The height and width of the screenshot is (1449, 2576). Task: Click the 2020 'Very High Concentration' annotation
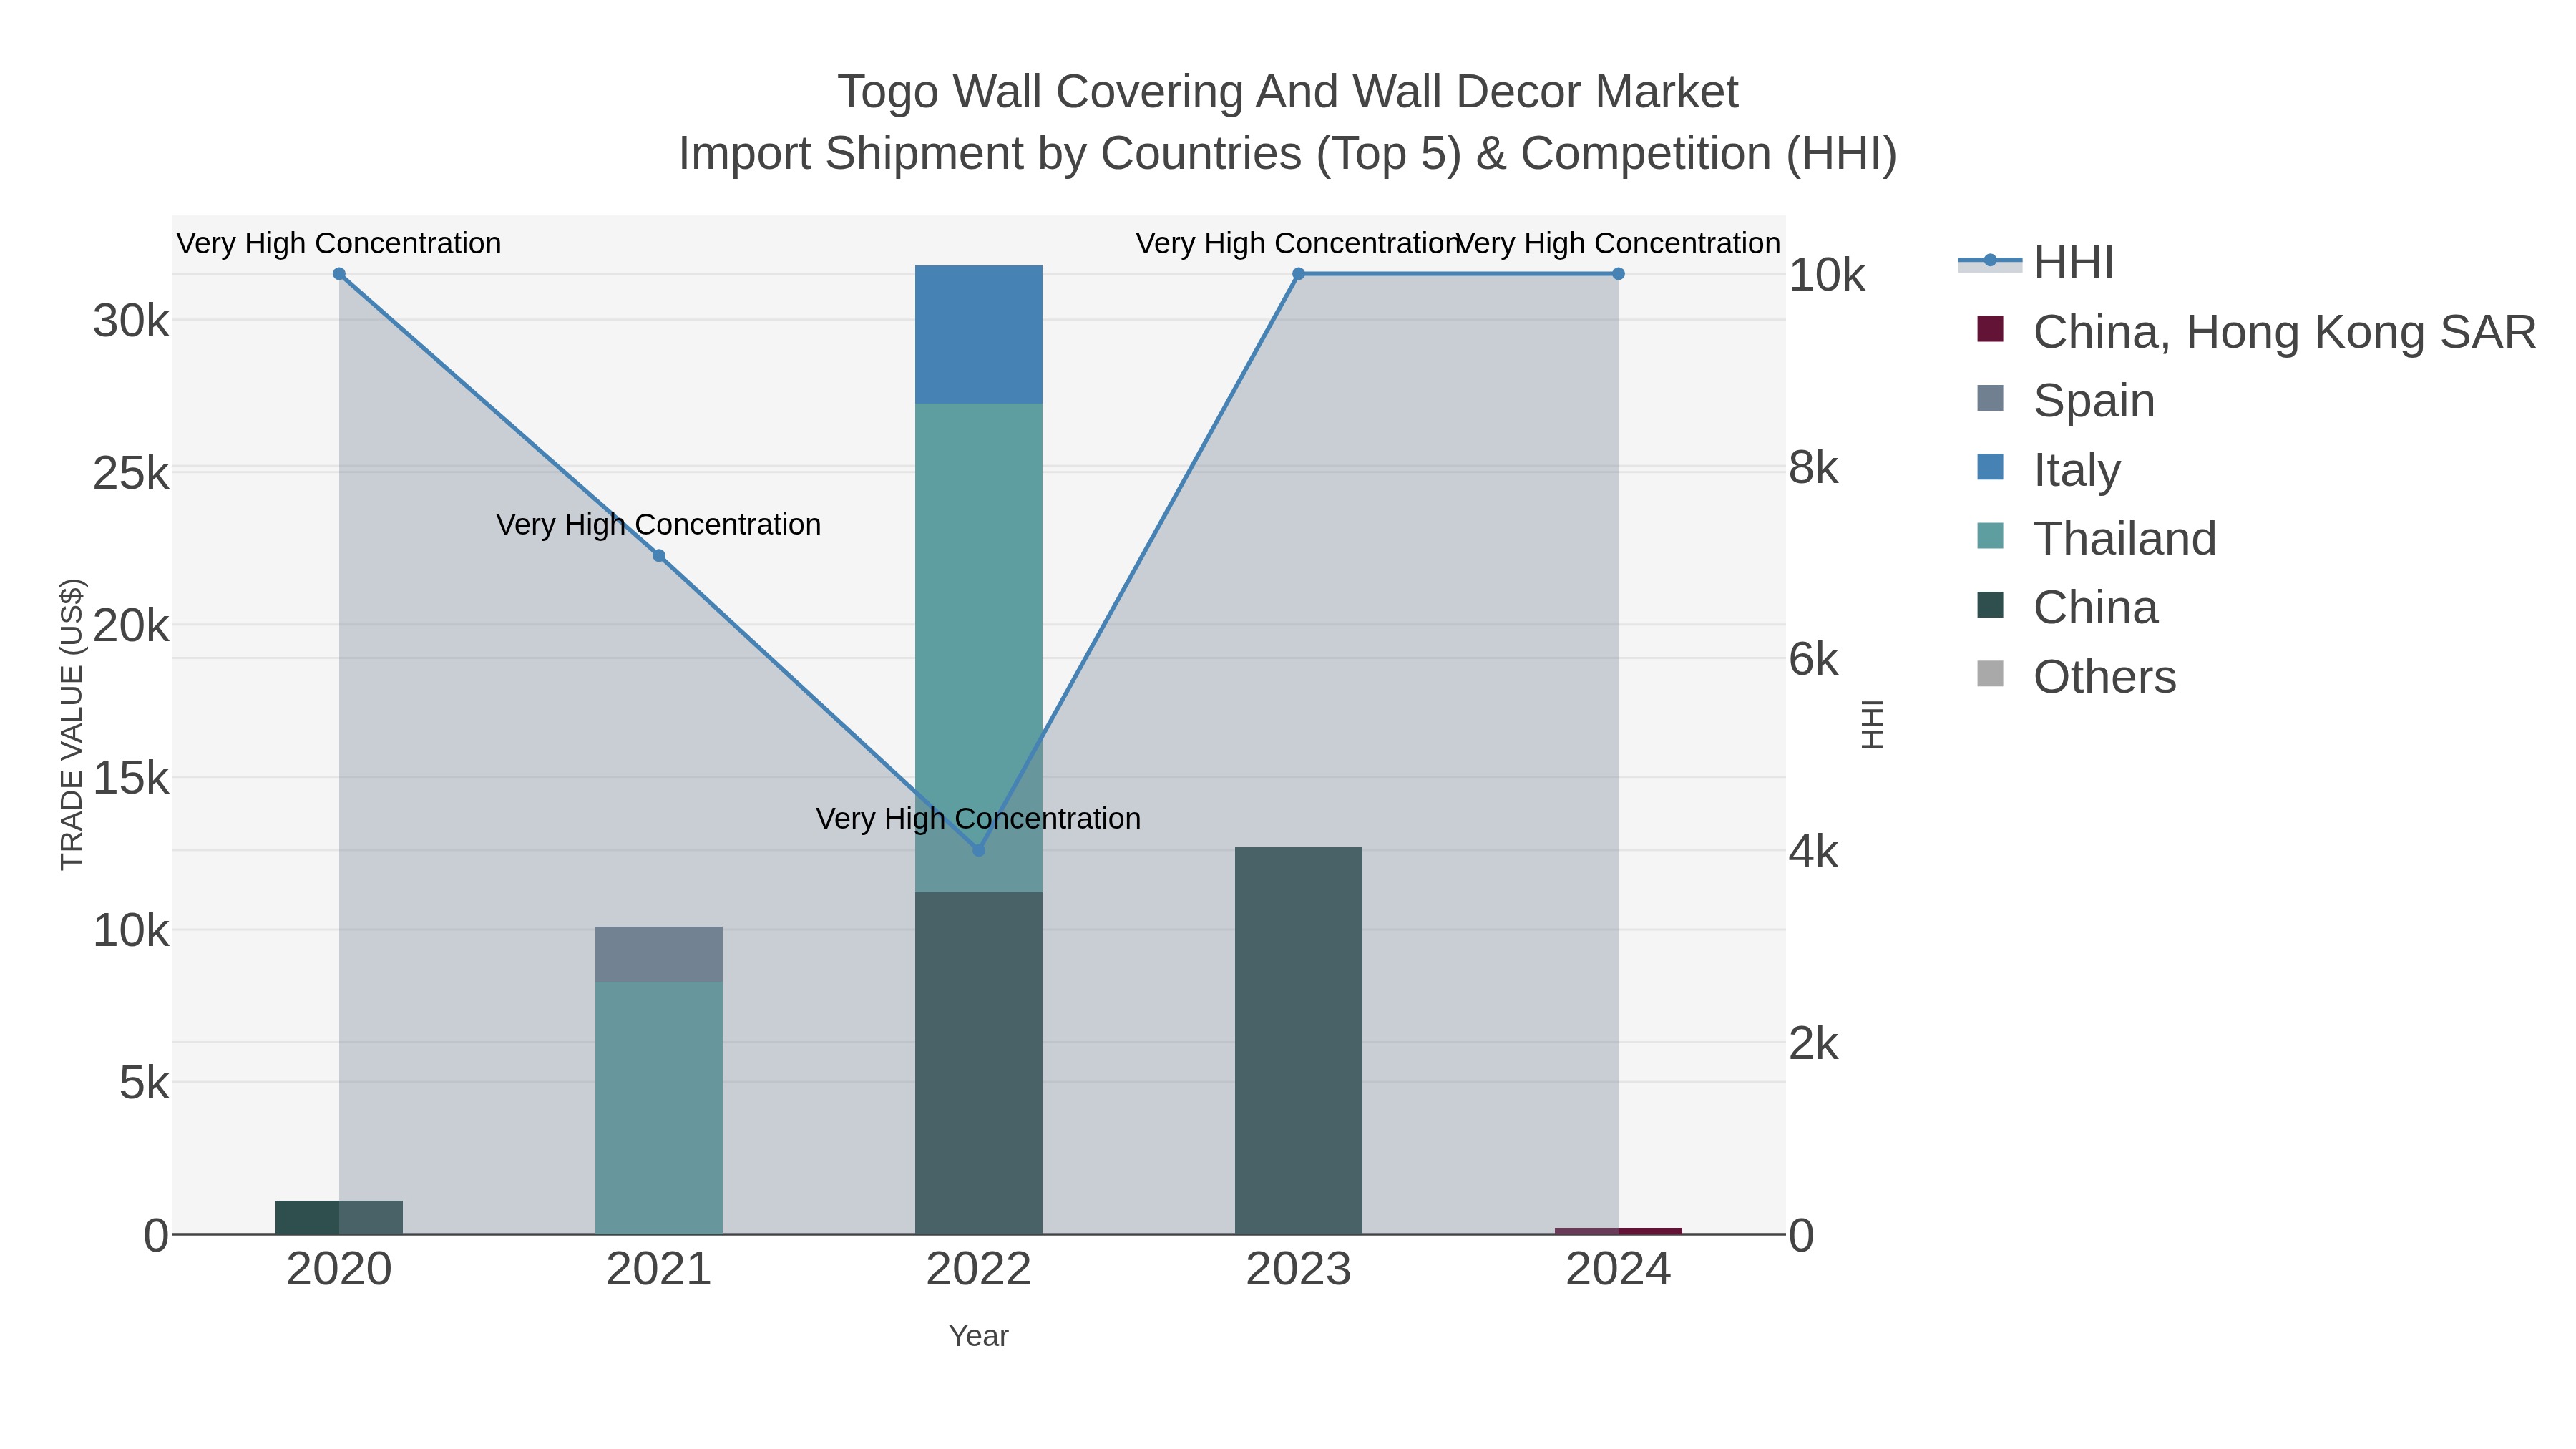pyautogui.click(x=339, y=243)
